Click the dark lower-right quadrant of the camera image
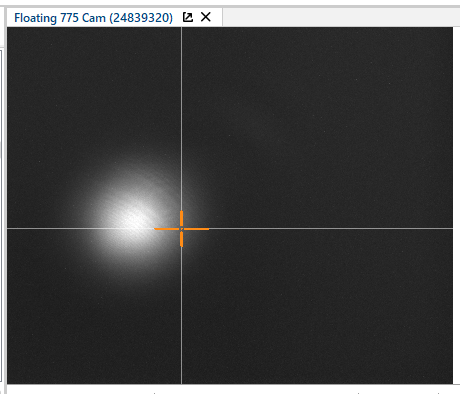This screenshot has width=460, height=394. (x=317, y=307)
